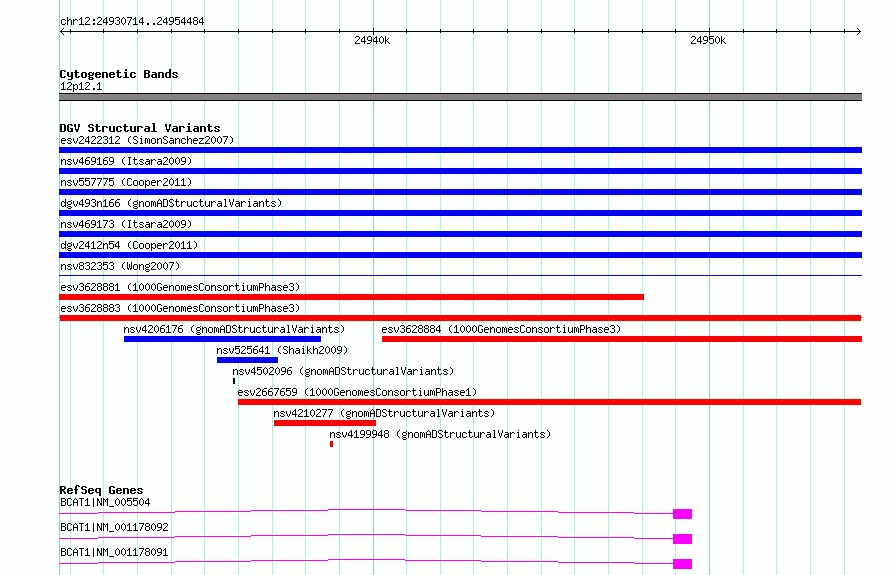Click the small red marker of nsv4199948
The height and width of the screenshot is (575, 890).
pyautogui.click(x=331, y=444)
